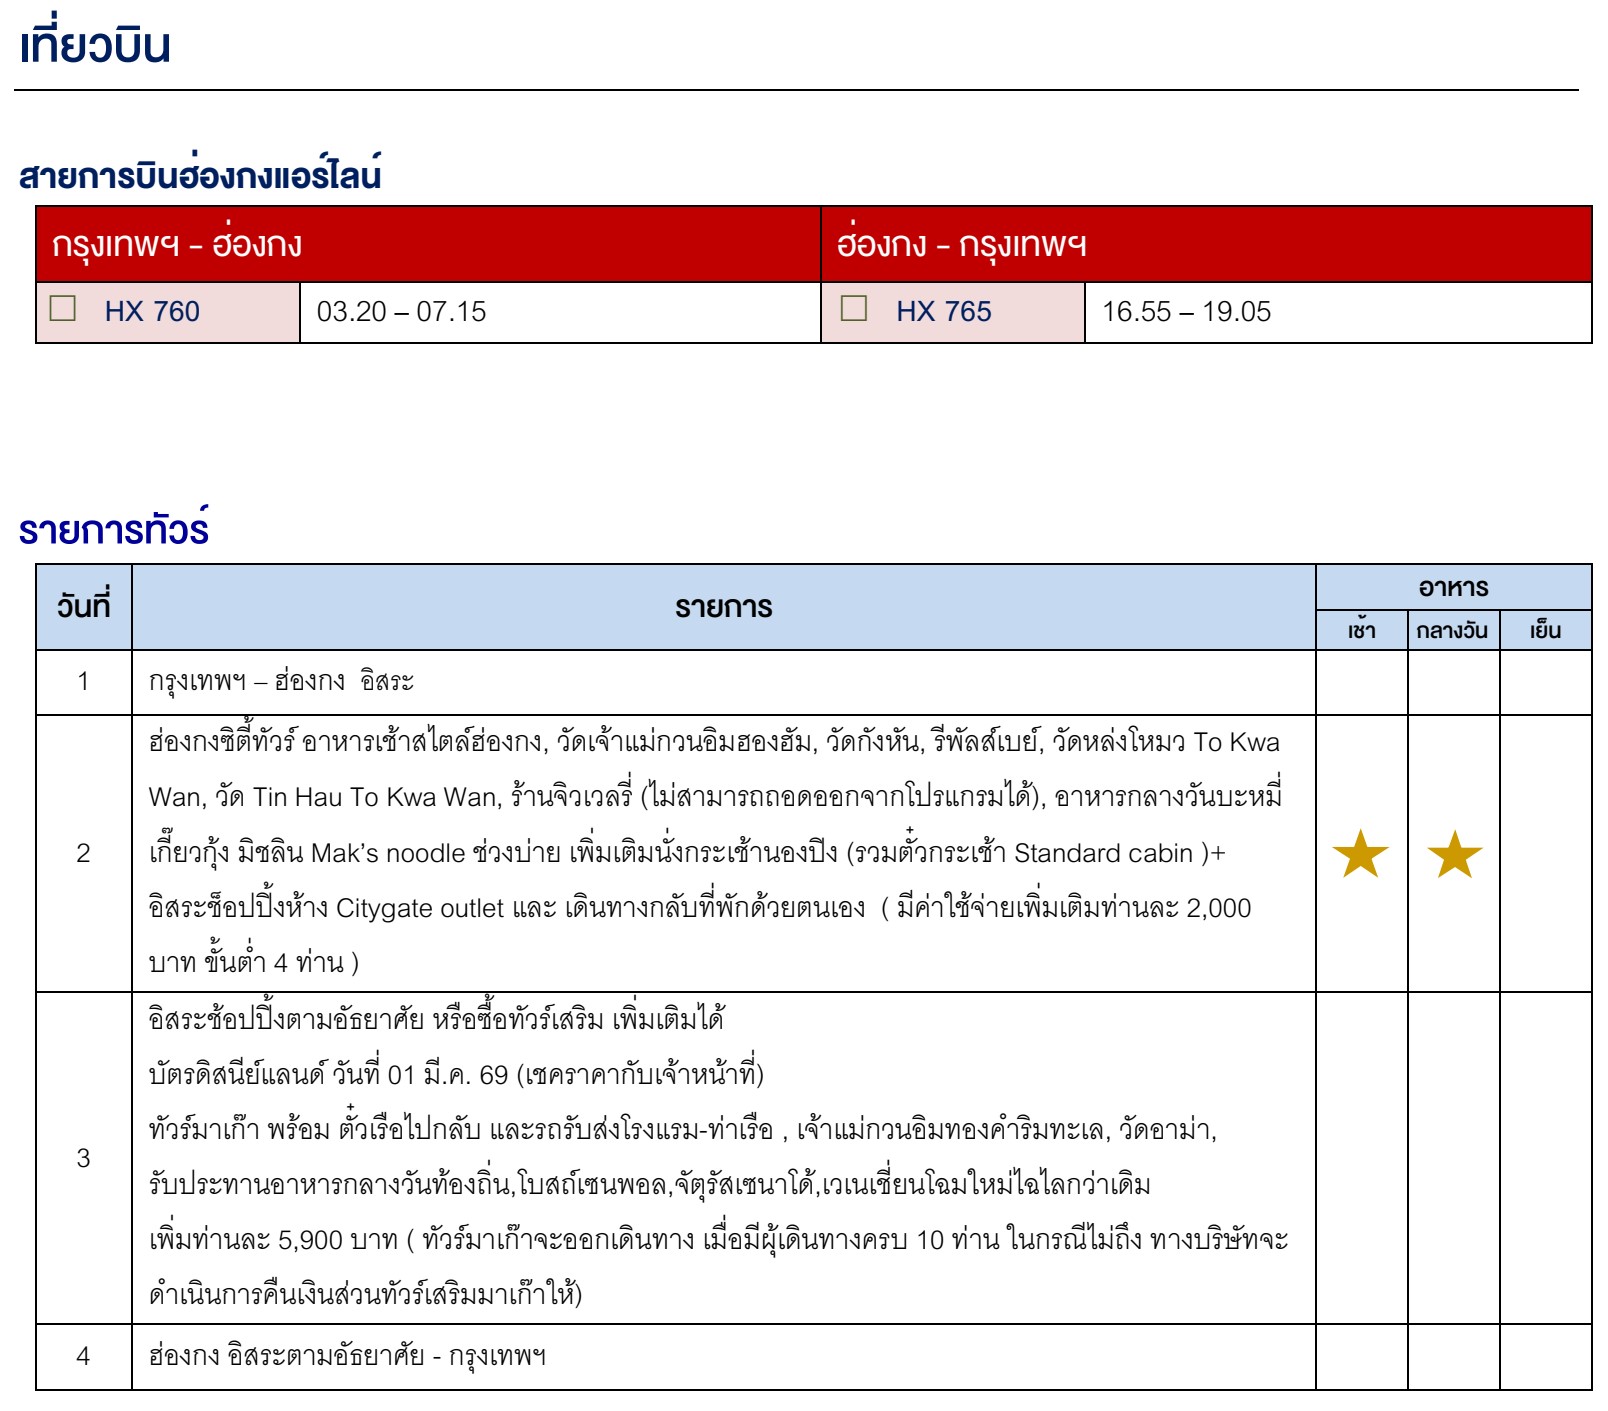Click the กรุงเทพฯ - ฮ่องกง red route header
The height and width of the screenshot is (1411, 1608).
(x=177, y=245)
